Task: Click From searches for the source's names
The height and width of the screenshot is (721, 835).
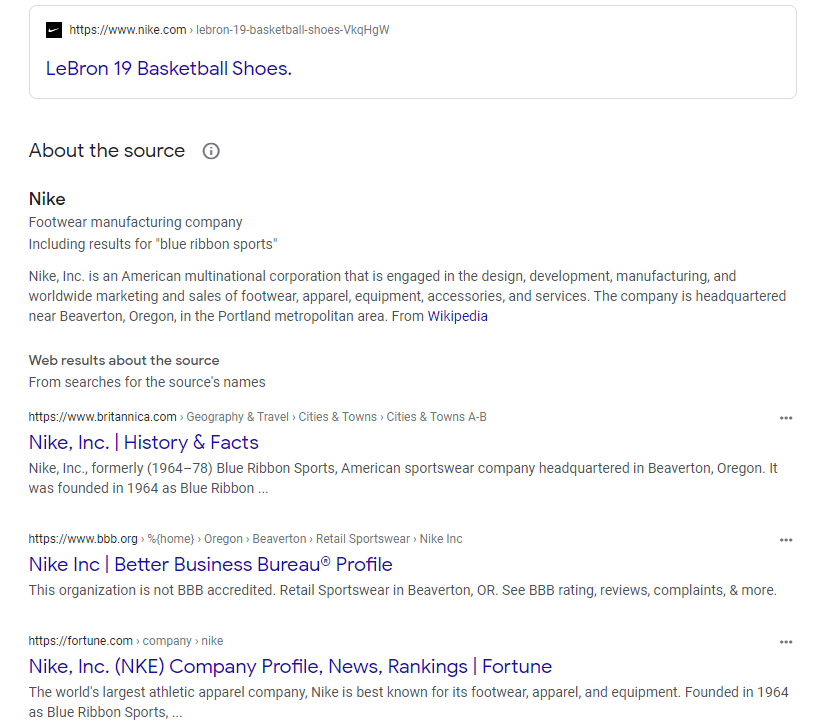Action: [x=147, y=382]
